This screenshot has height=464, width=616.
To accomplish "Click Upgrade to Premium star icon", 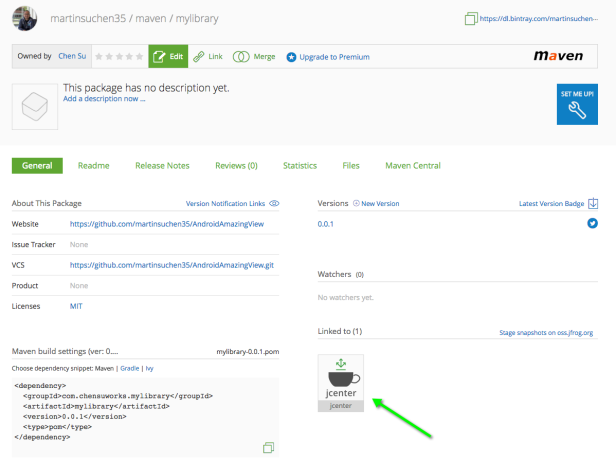I will click(x=291, y=57).
